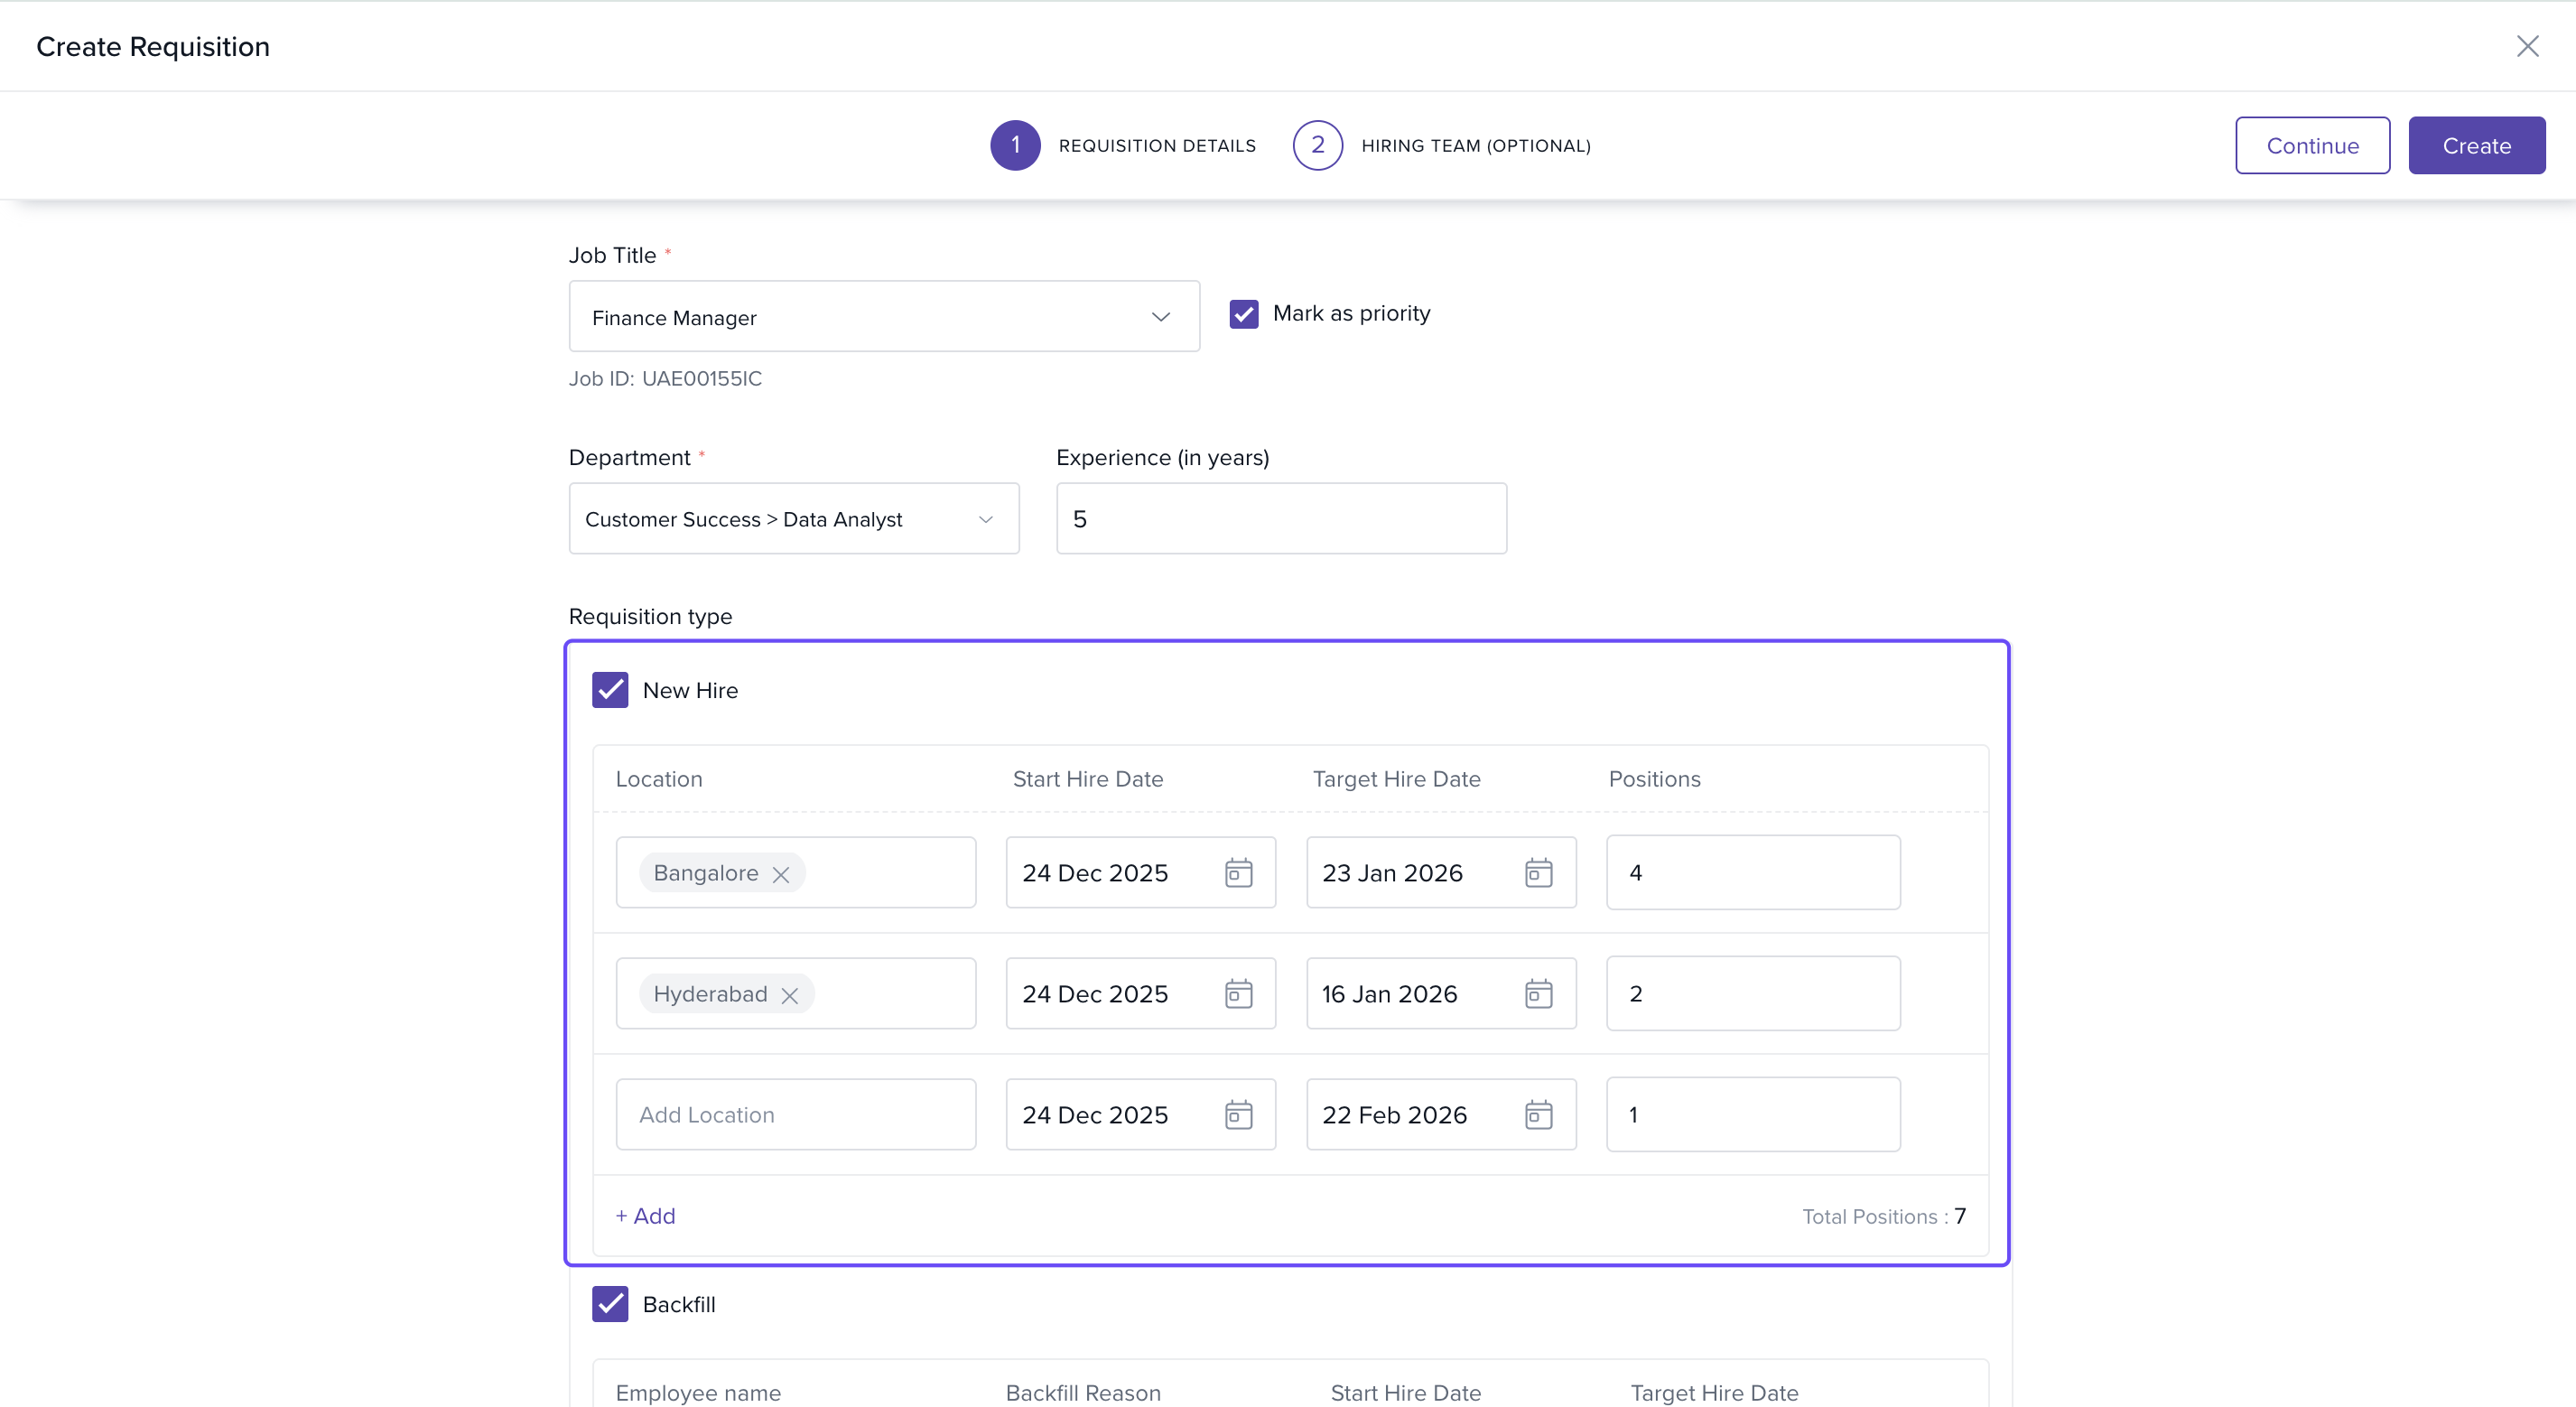Image resolution: width=2576 pixels, height=1407 pixels.
Task: Open calendar for Bangalore target hire date
Action: click(1538, 872)
